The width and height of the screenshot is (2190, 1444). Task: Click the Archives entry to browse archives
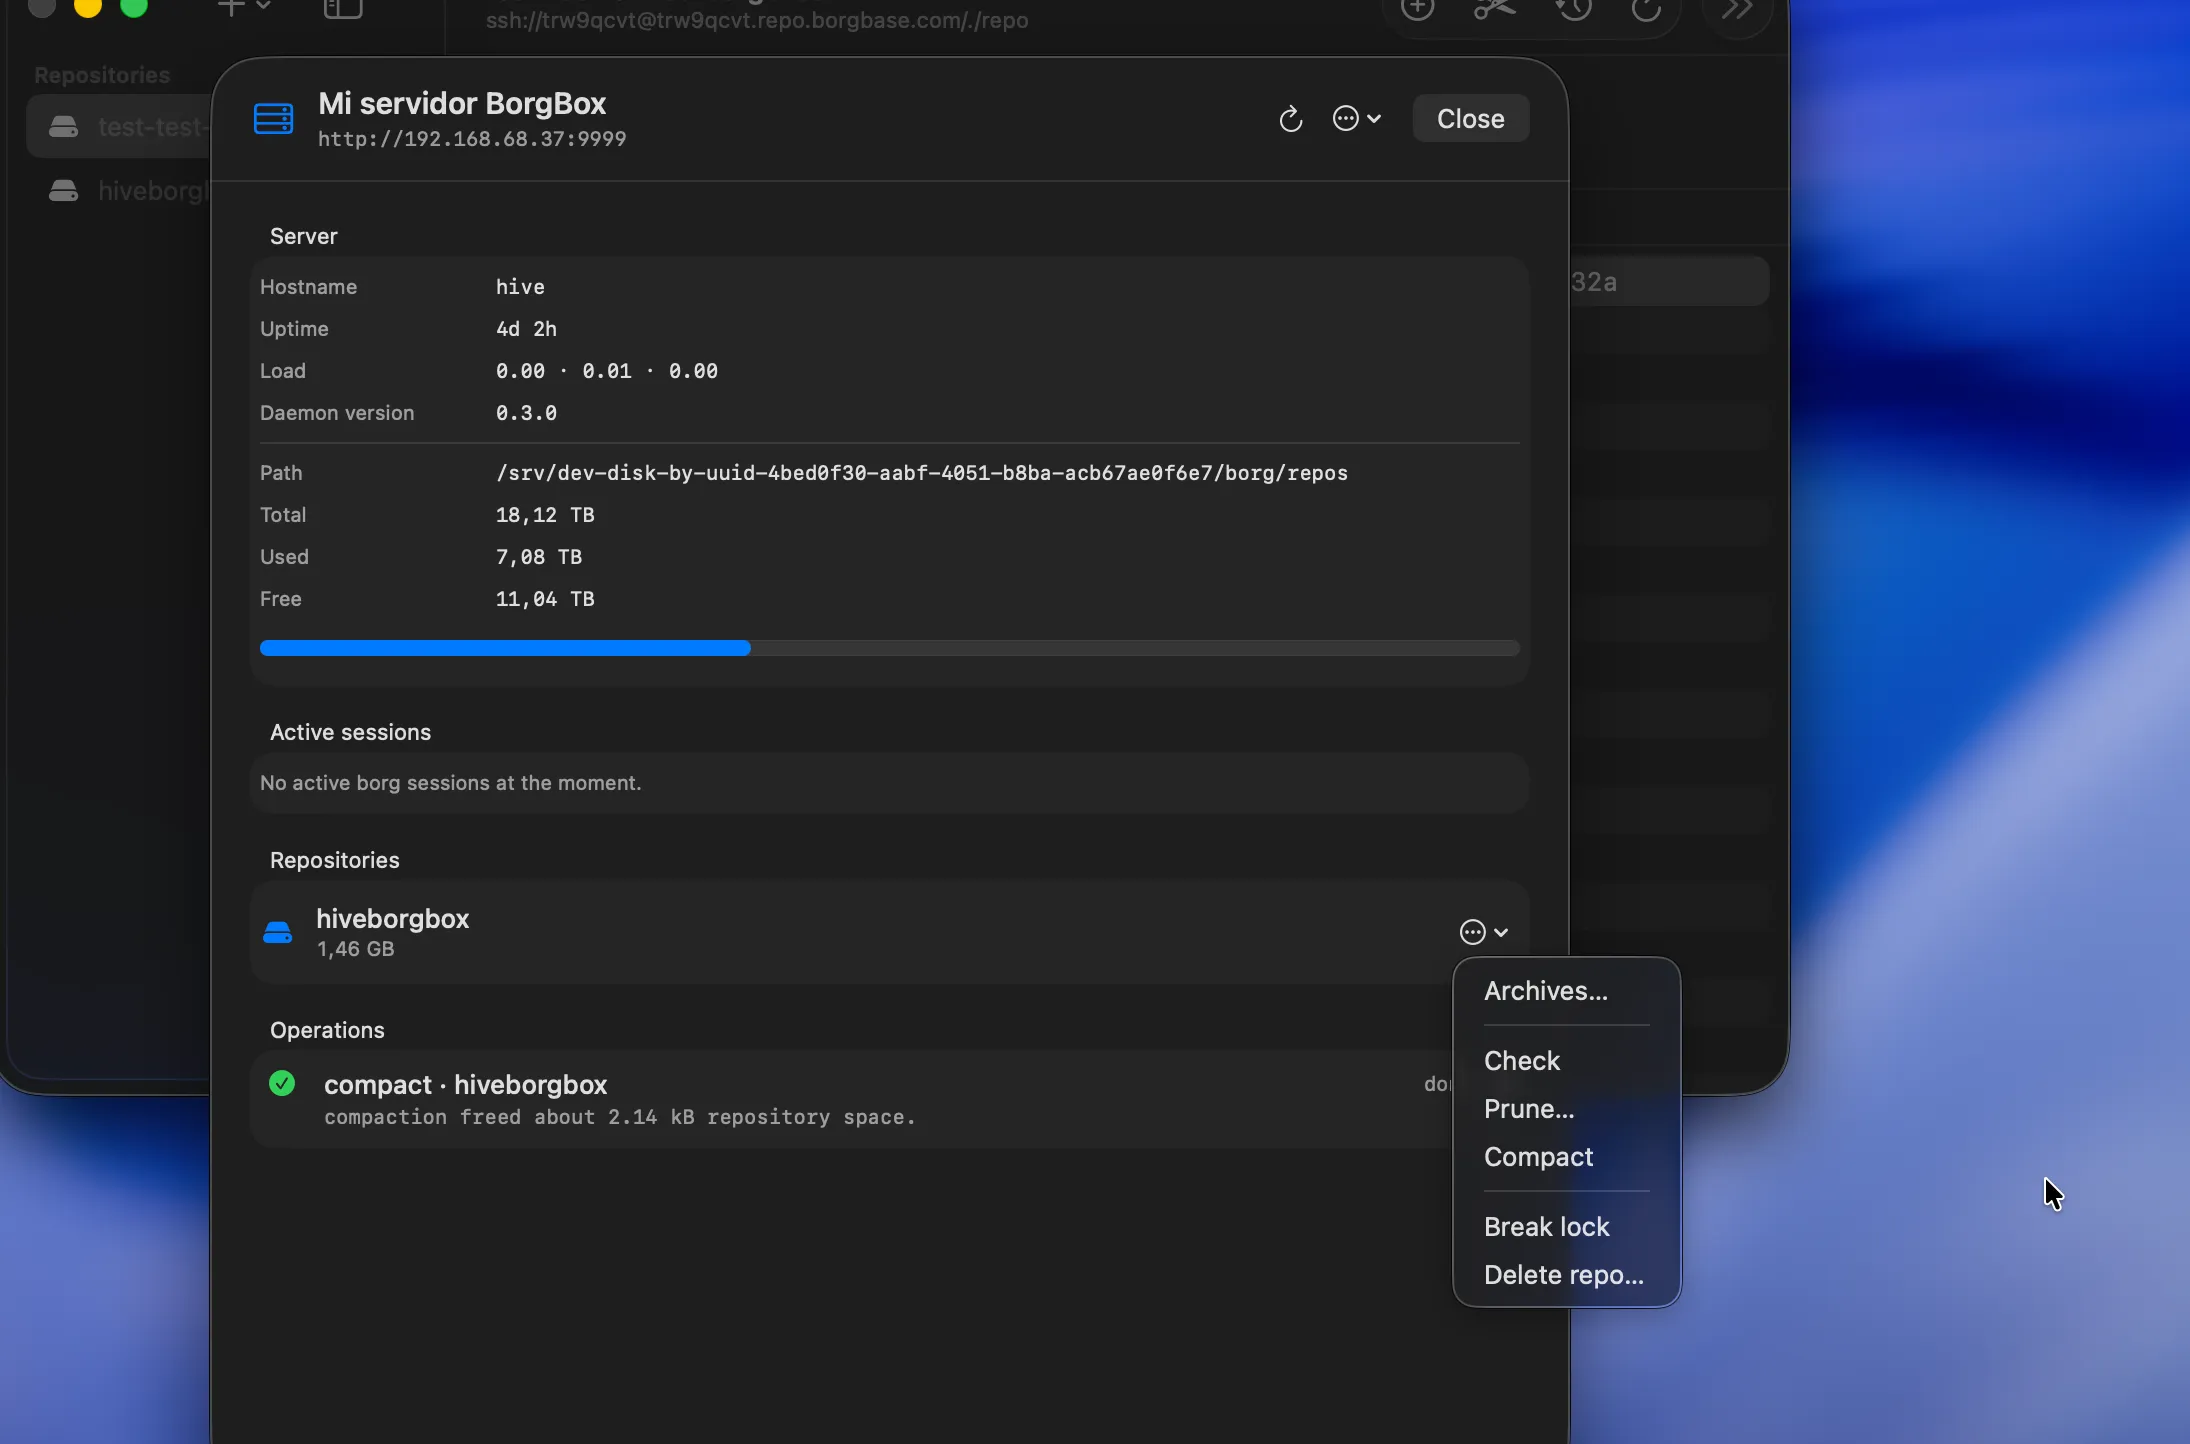point(1546,991)
